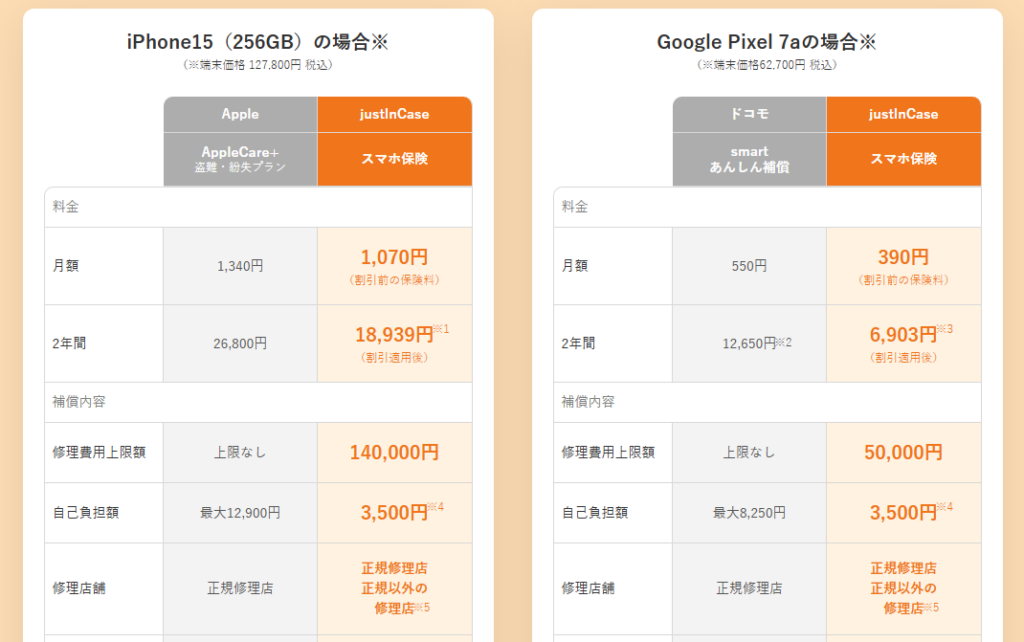The width and height of the screenshot is (1024, 642).
Task: Select the 50,000円 repair limit value
Action: coord(903,453)
